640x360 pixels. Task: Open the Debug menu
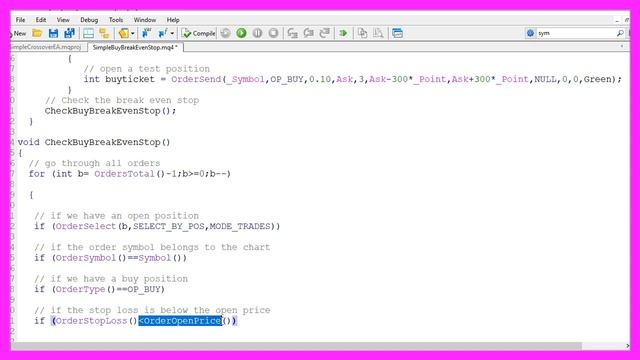tap(89, 20)
